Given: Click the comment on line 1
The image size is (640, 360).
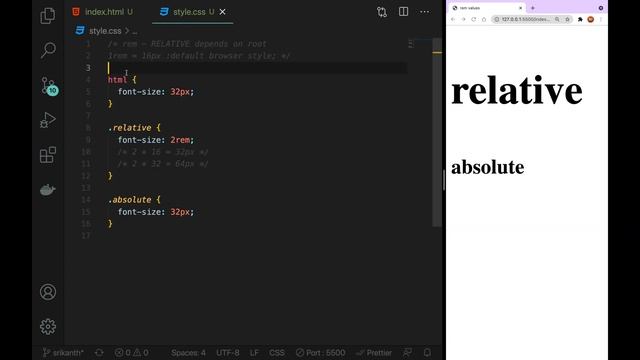Looking at the screenshot, I should tap(187, 44).
